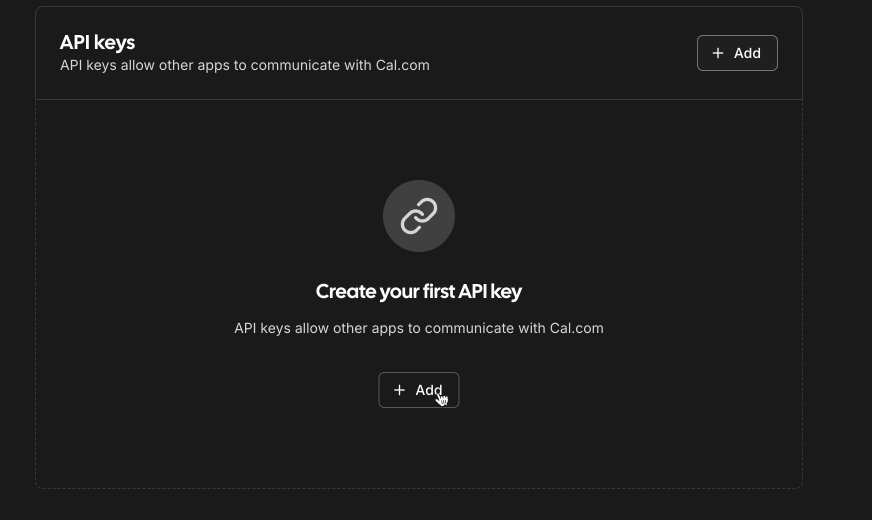The height and width of the screenshot is (520, 872).
Task: Click the 'API keys' heading text
Action: 97,42
